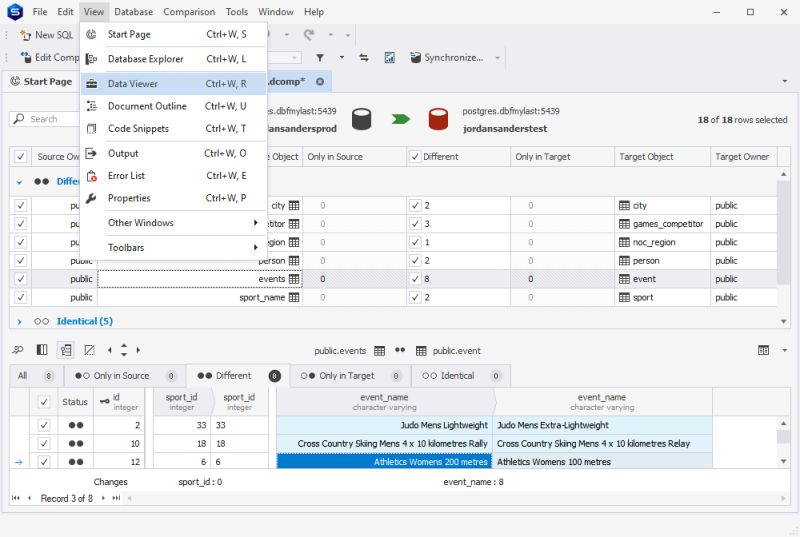This screenshot has height=537, width=800.
Task: Click the grid layout icon at right
Action: (x=763, y=350)
